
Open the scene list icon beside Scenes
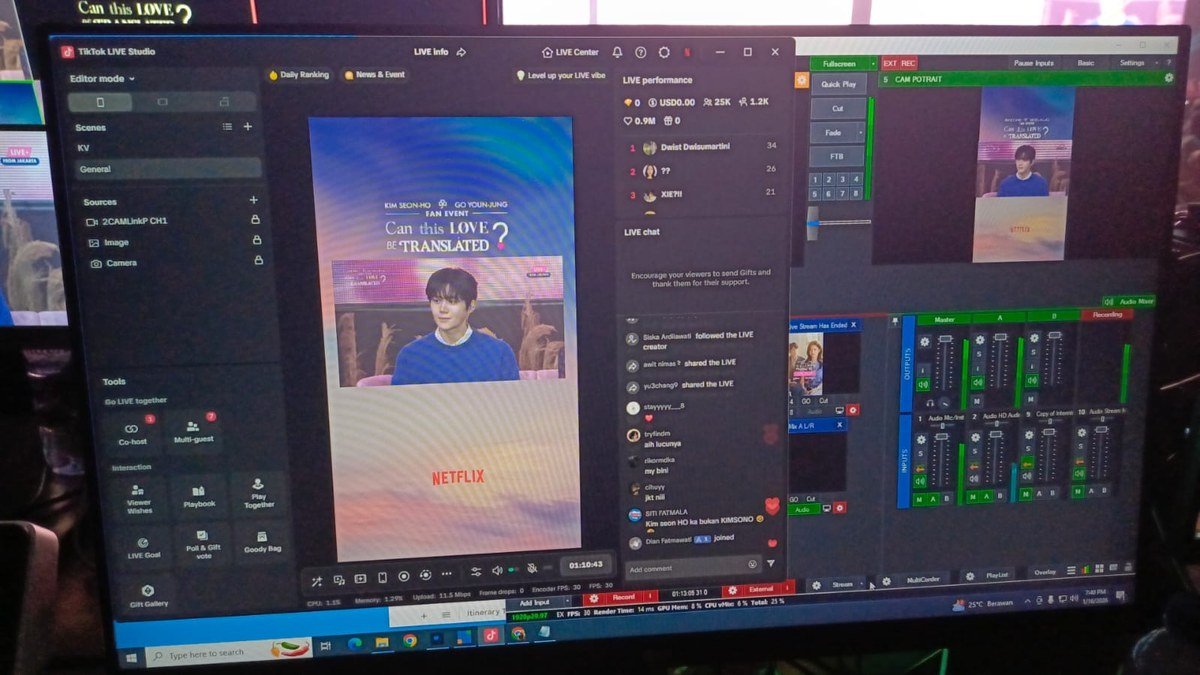[227, 127]
